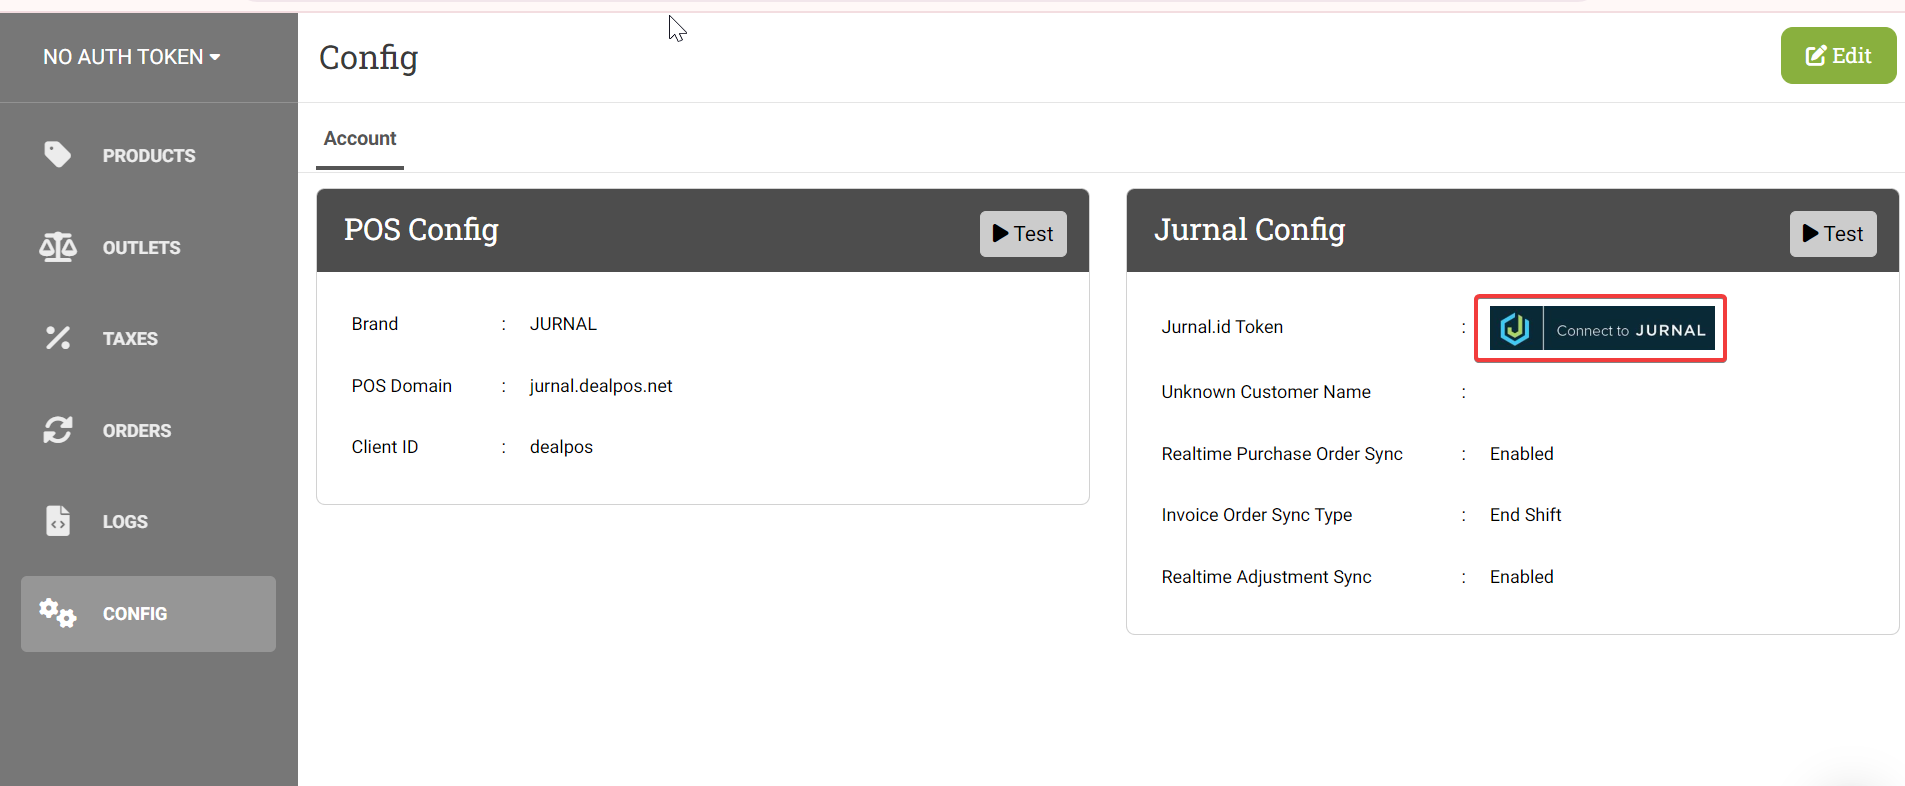This screenshot has height=786, width=1905.
Task: Click the Products tag icon
Action: tap(57, 154)
